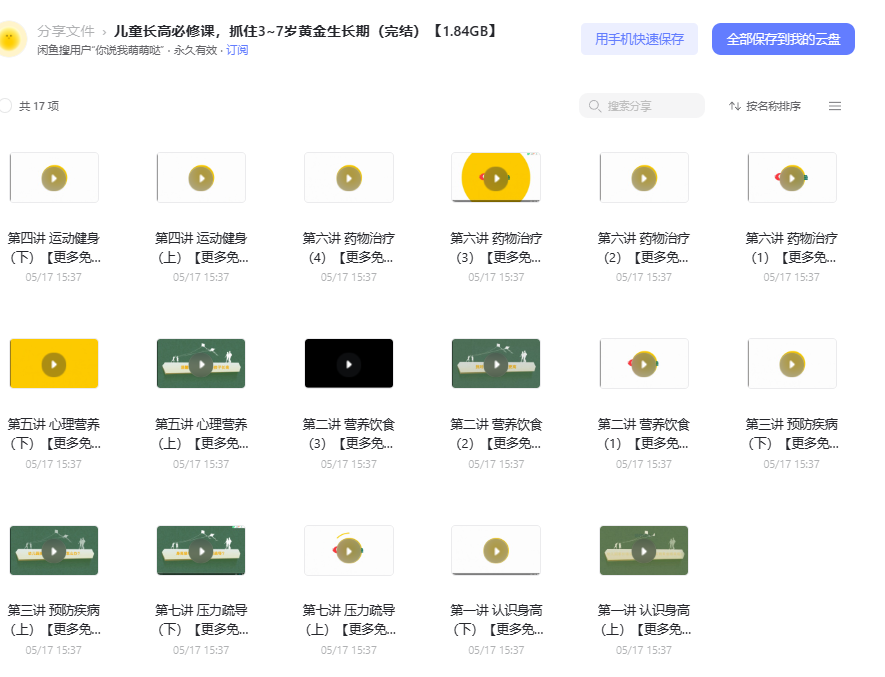Play video 第三讲 预防疾病(下)
This screenshot has height=677, width=885.
pos(792,364)
